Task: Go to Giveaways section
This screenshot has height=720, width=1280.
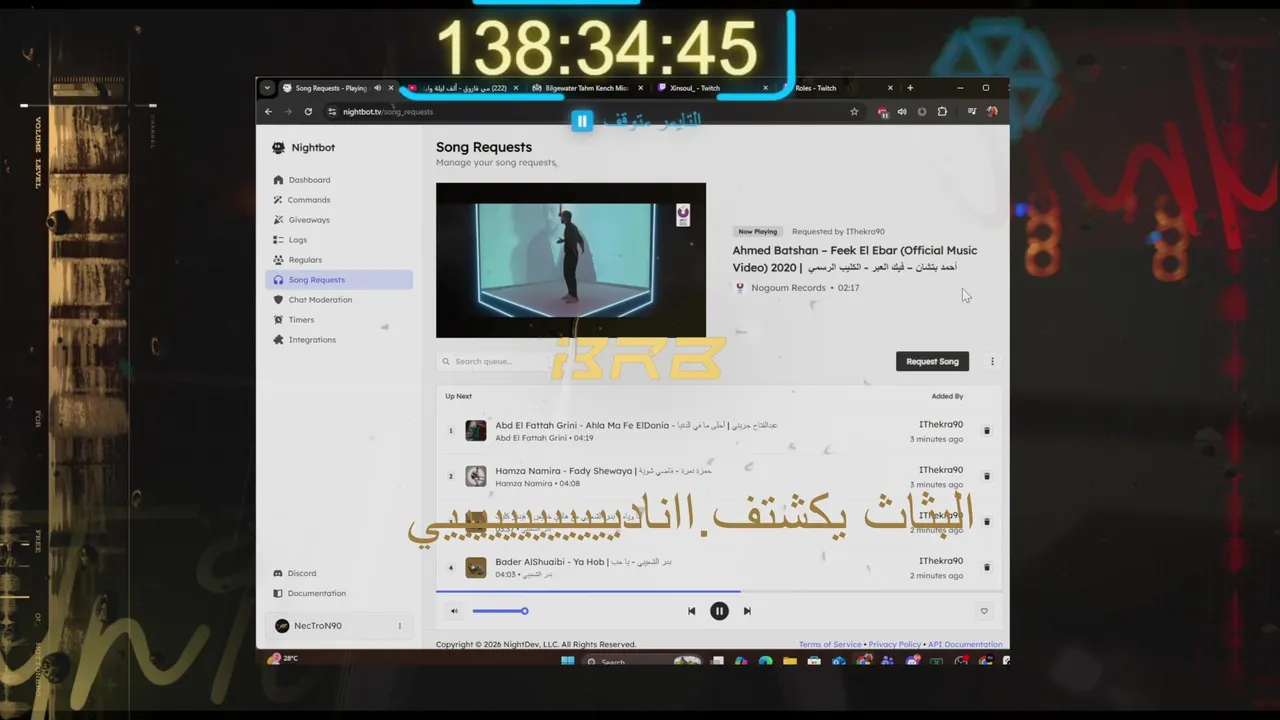Action: (338, 220)
